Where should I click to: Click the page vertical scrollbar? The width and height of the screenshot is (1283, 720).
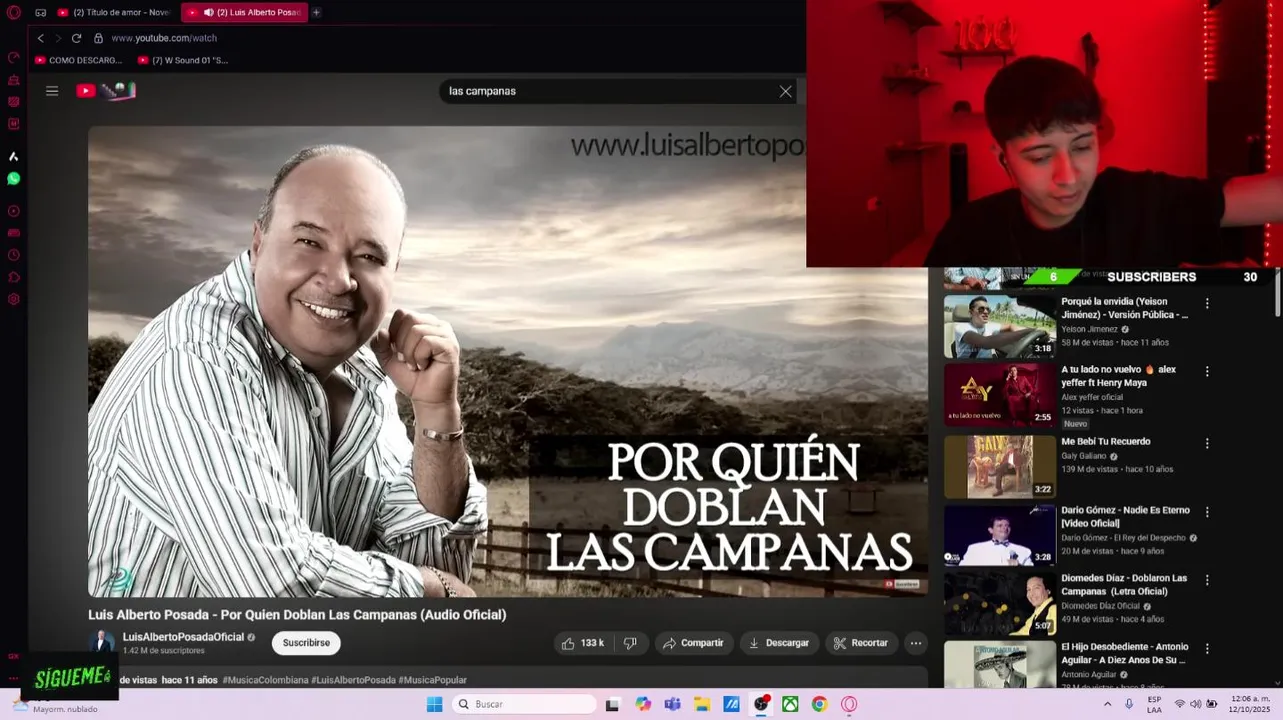pyautogui.click(x=1277, y=292)
